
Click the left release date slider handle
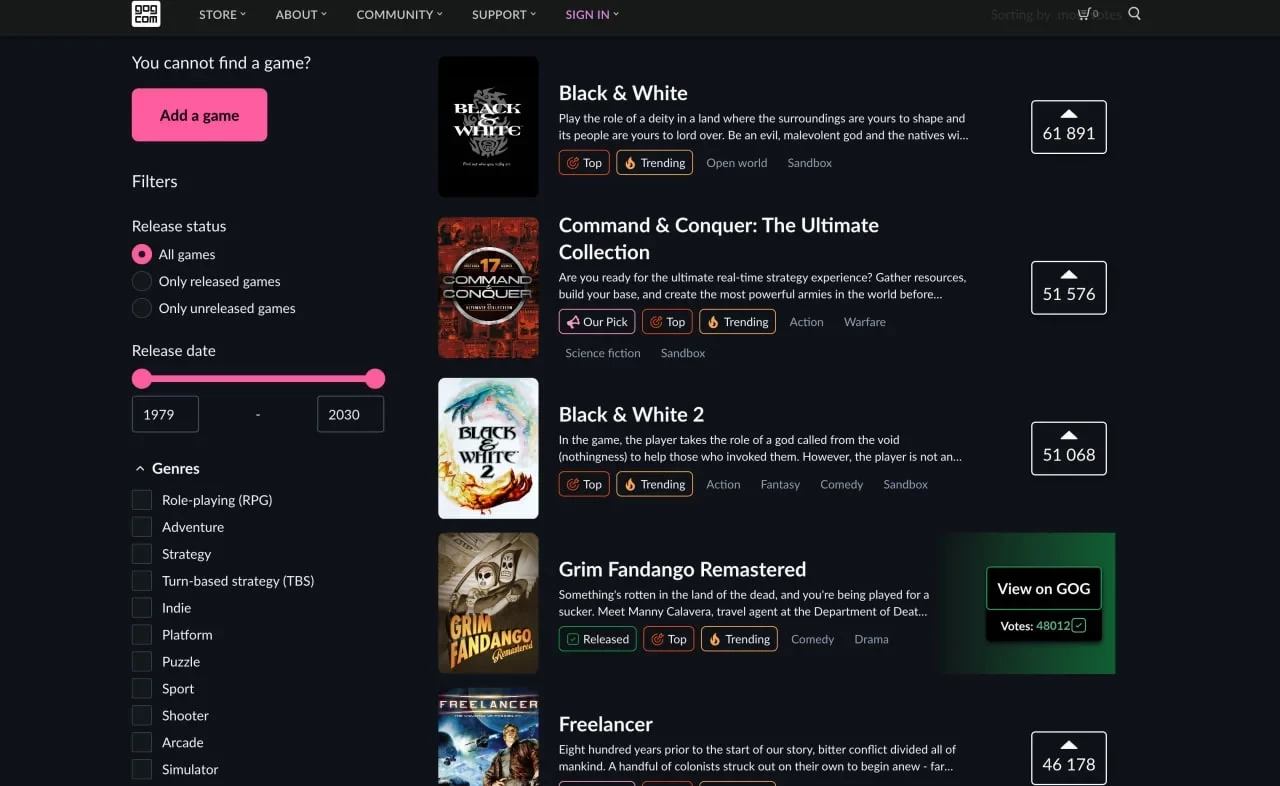point(142,378)
